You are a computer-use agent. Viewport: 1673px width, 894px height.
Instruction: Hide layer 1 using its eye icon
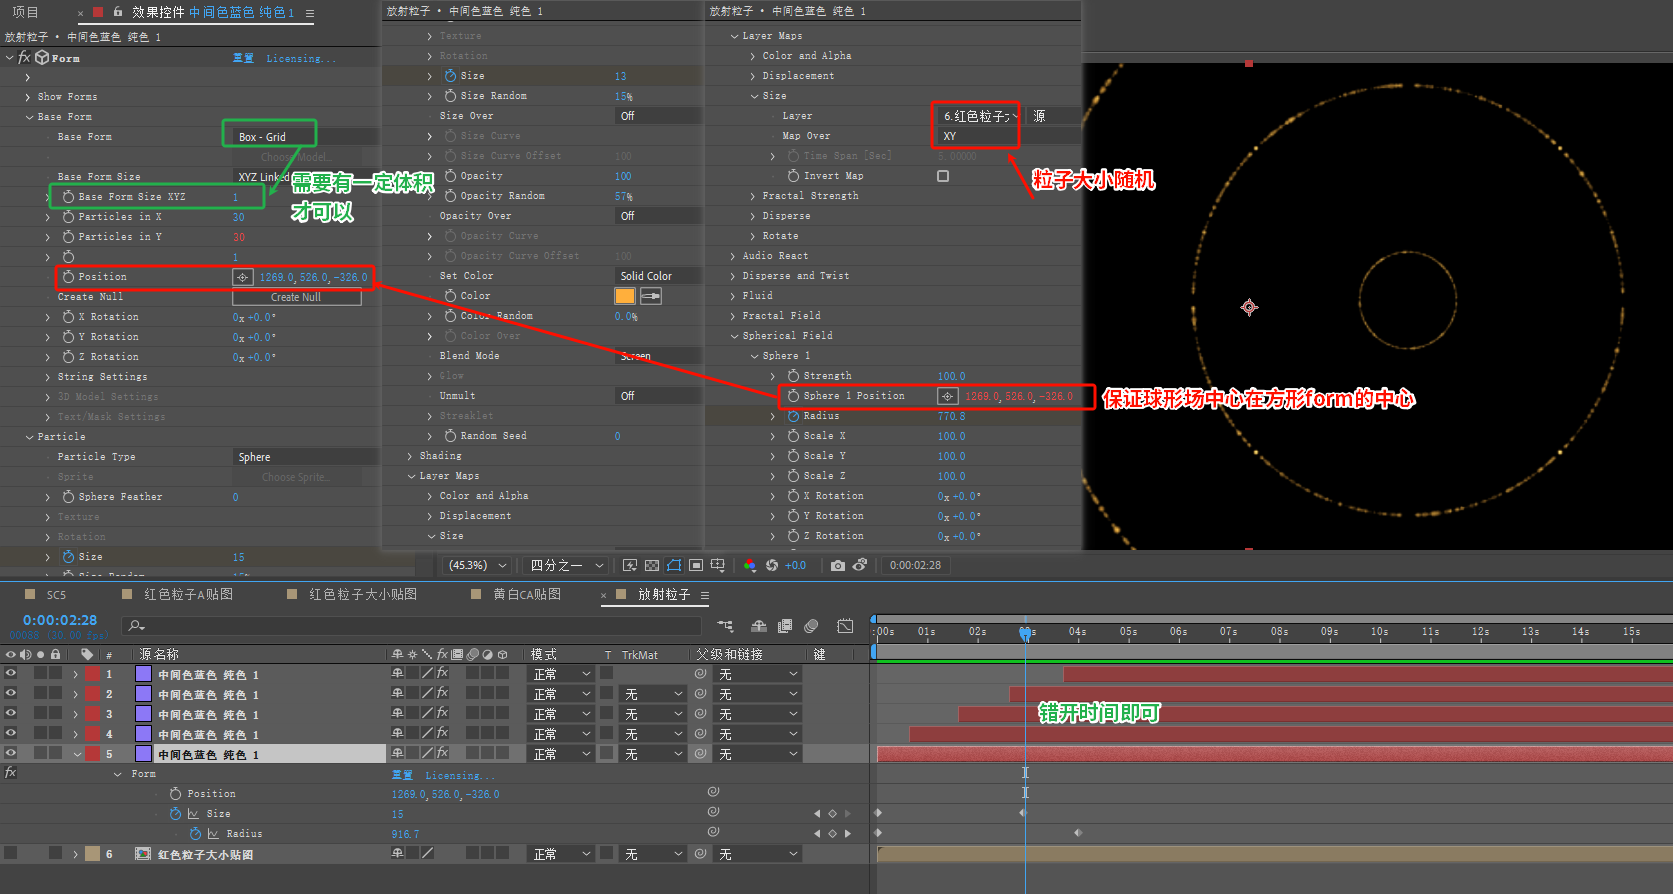[11, 674]
